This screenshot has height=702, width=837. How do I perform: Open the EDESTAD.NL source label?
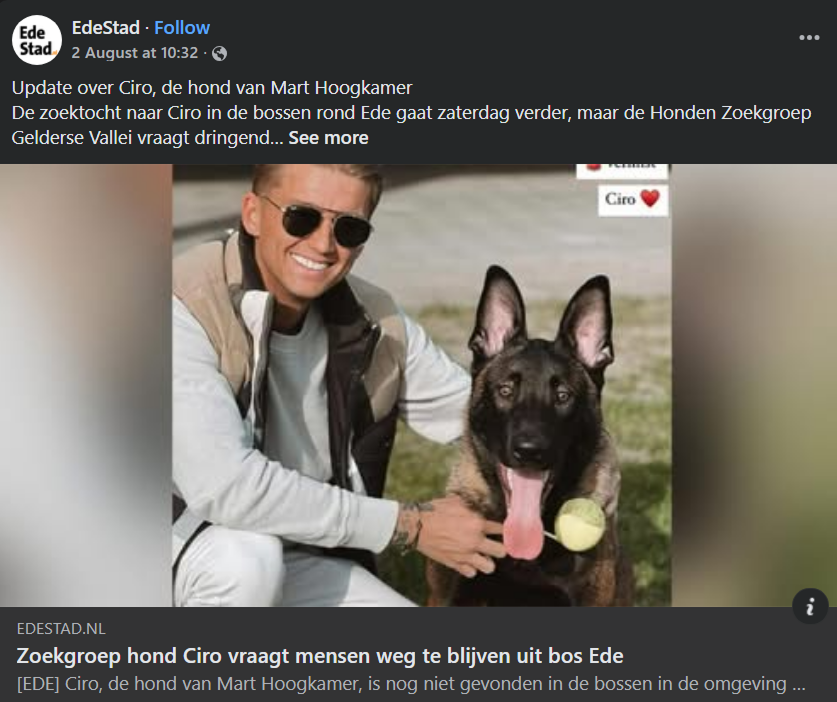tap(61, 629)
